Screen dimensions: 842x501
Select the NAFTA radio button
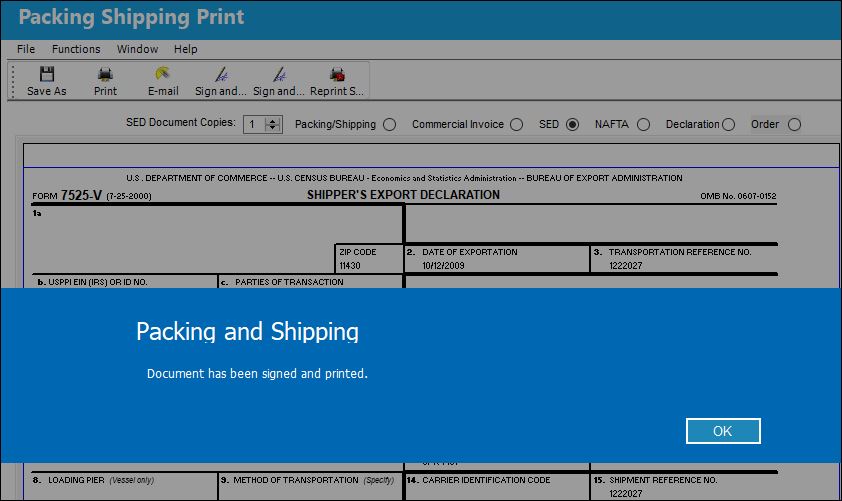click(x=643, y=125)
